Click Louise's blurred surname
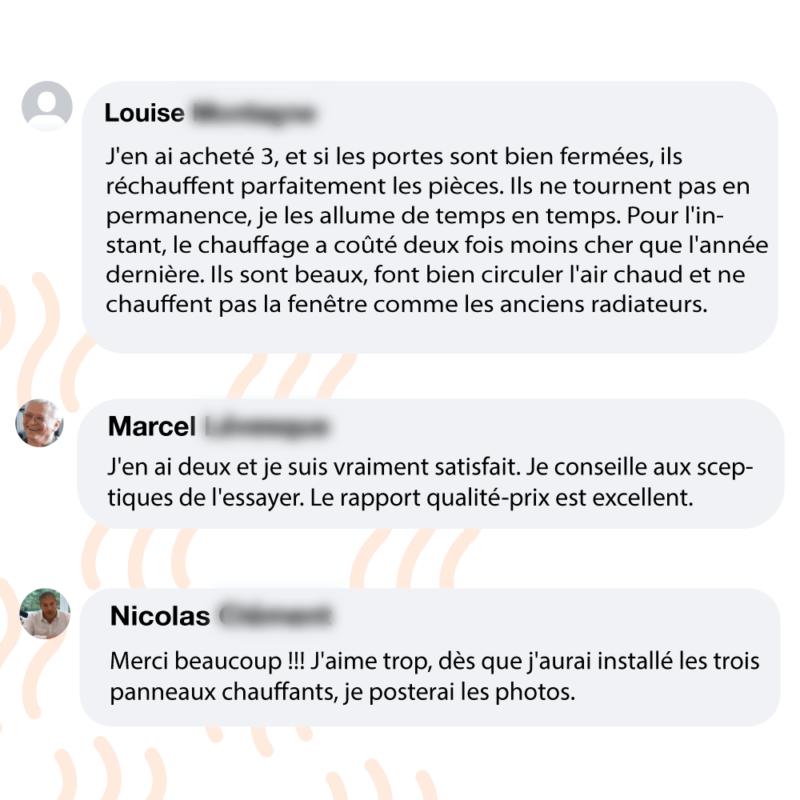 coord(253,113)
